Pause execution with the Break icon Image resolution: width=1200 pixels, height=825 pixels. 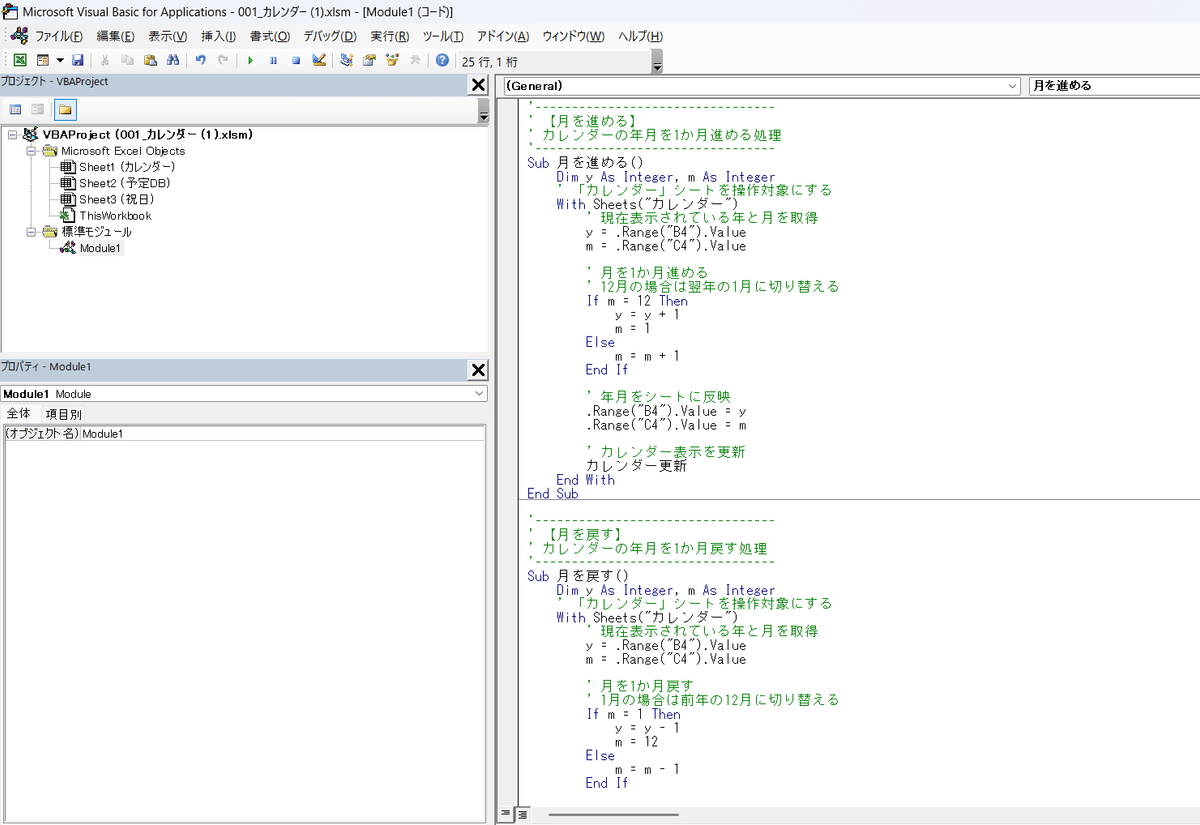click(x=272, y=61)
